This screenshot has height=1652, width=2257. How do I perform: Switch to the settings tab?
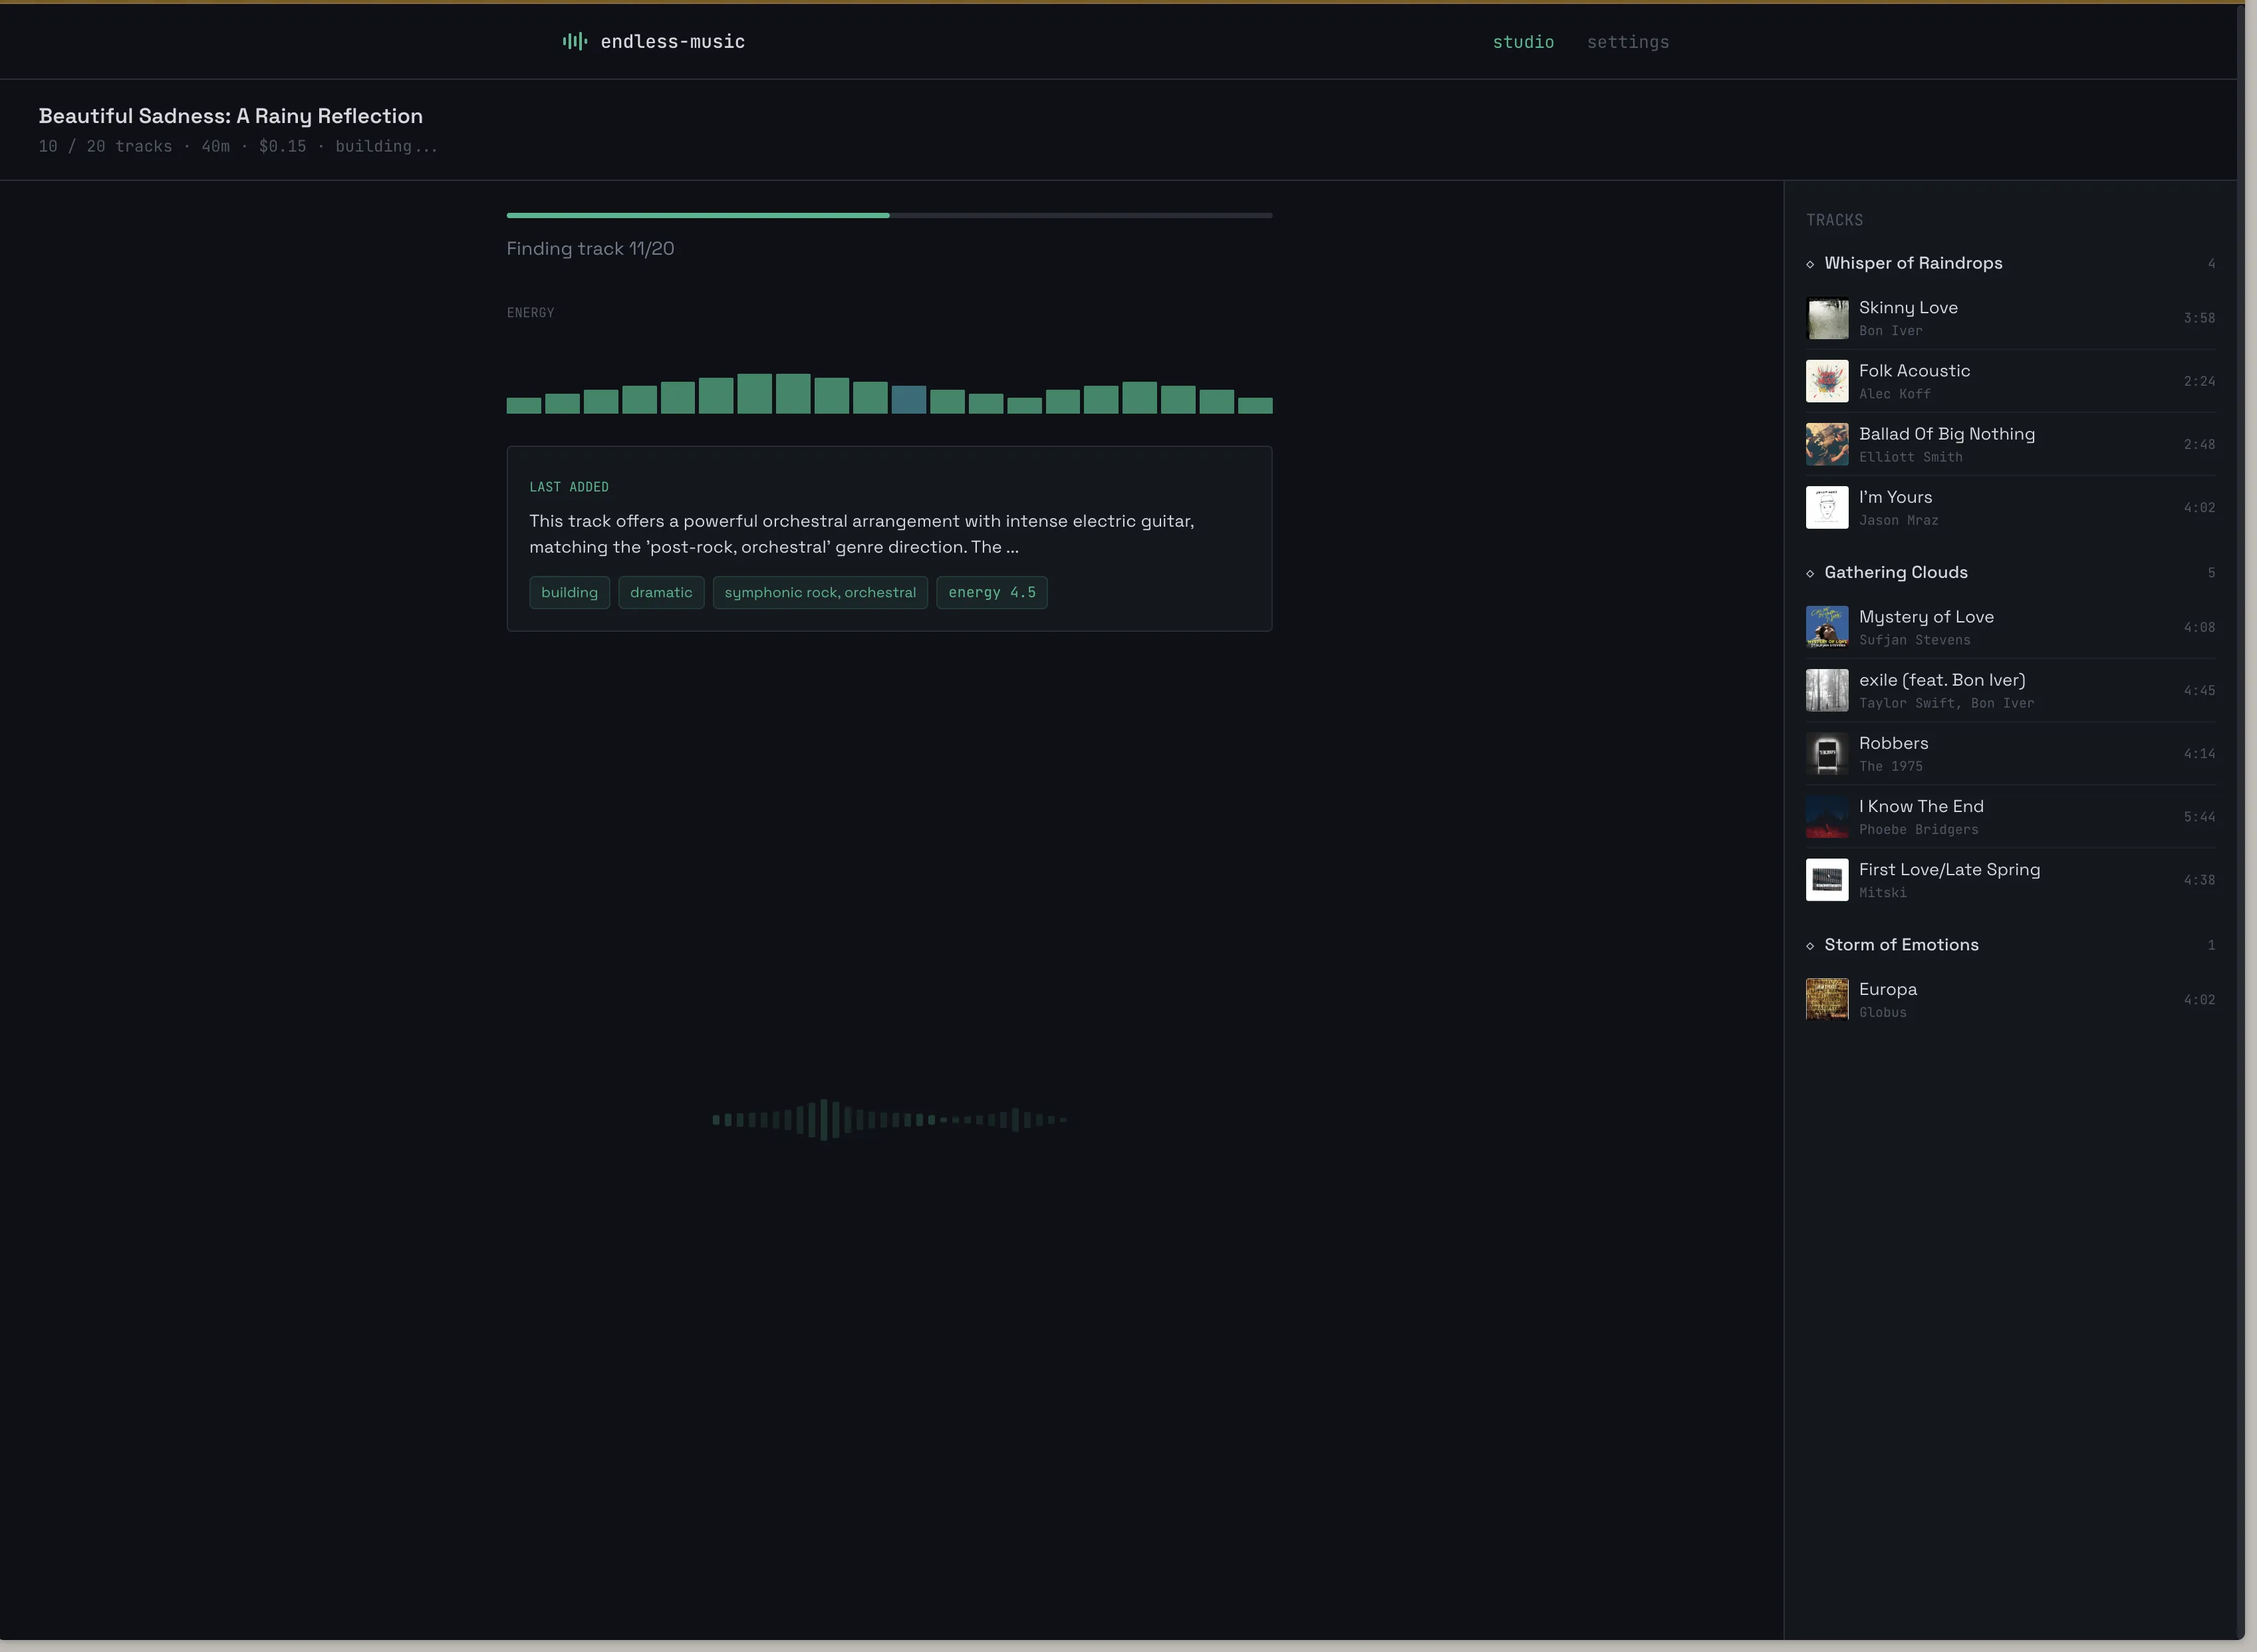1627,42
